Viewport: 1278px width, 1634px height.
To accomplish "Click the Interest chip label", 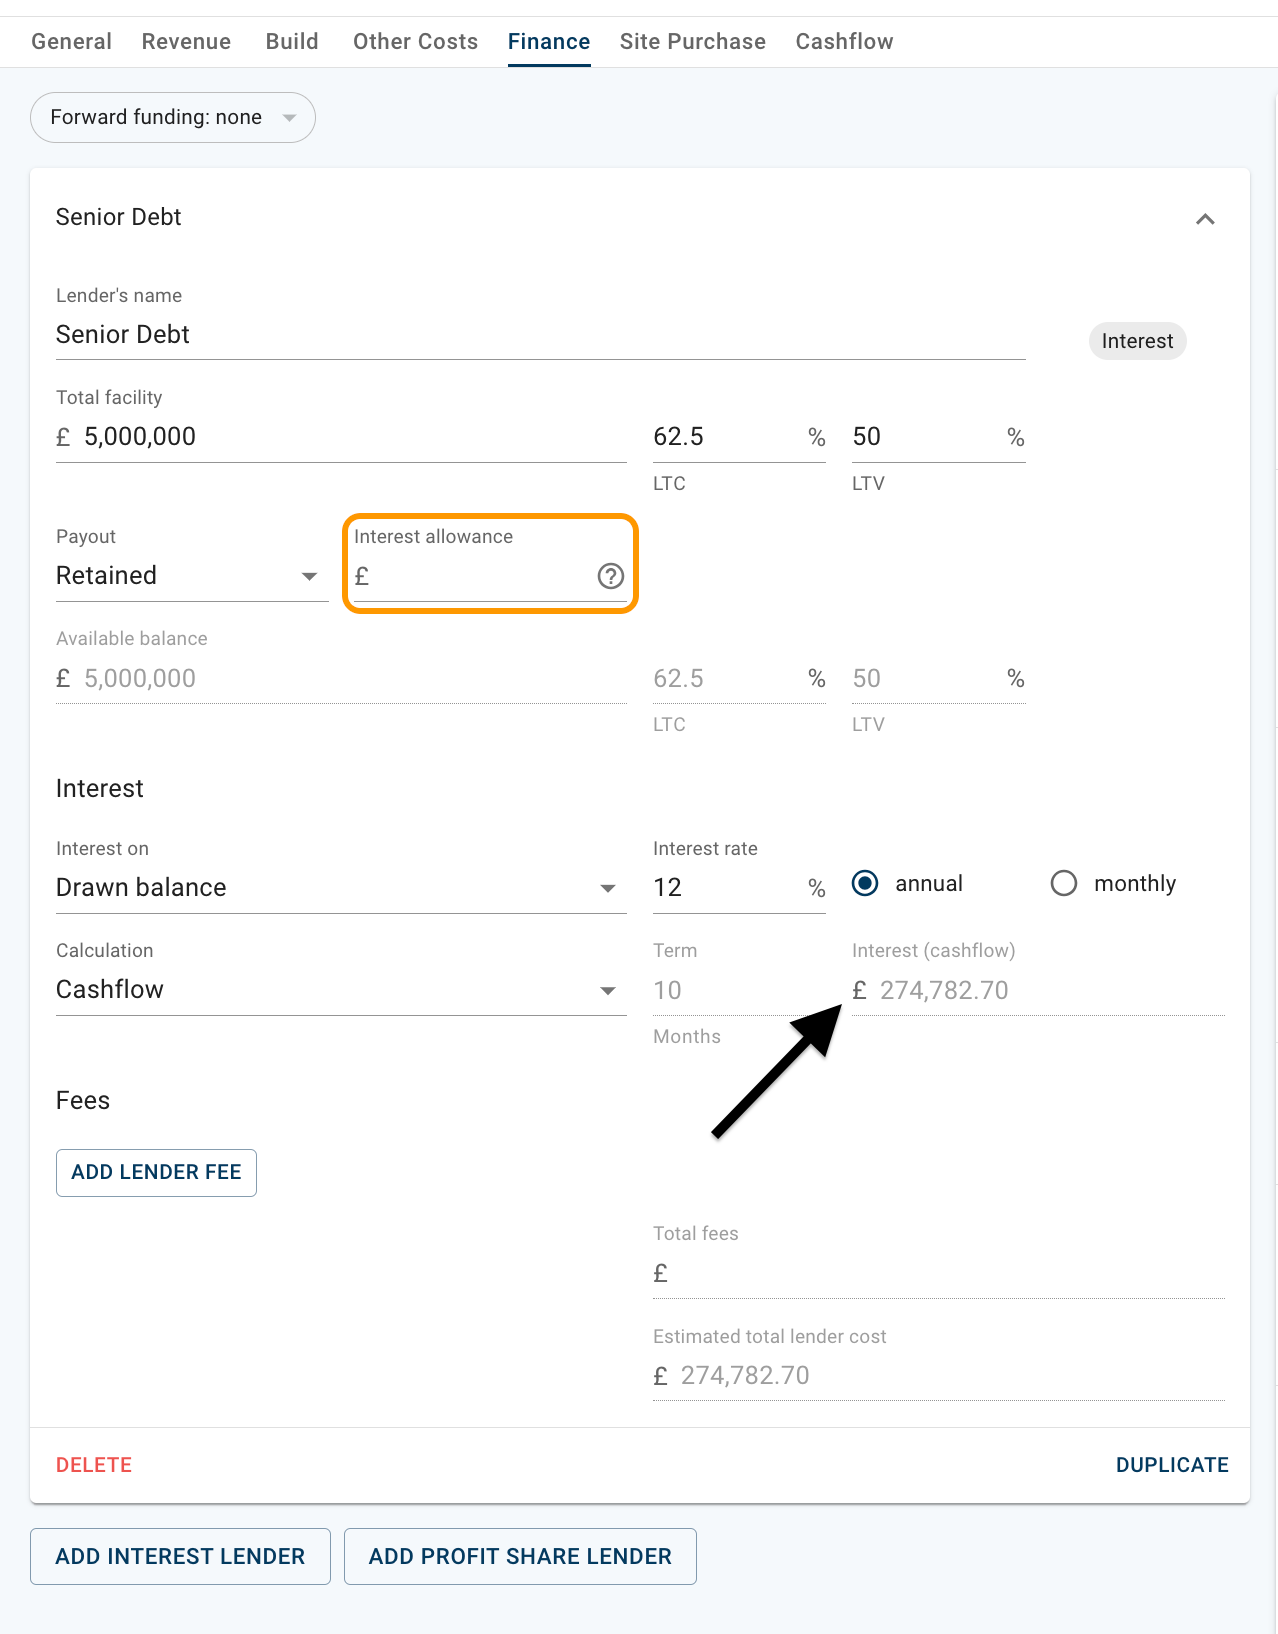I will point(1137,341).
